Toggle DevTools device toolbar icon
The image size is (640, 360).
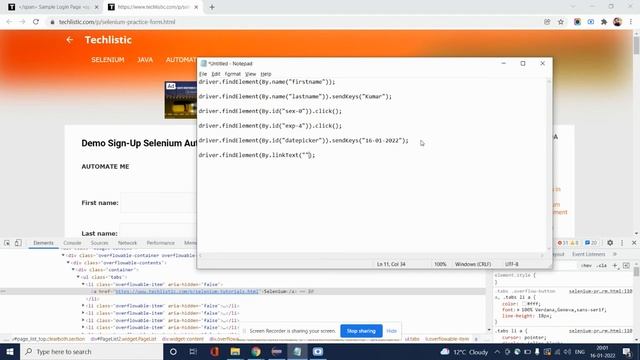click(18, 243)
